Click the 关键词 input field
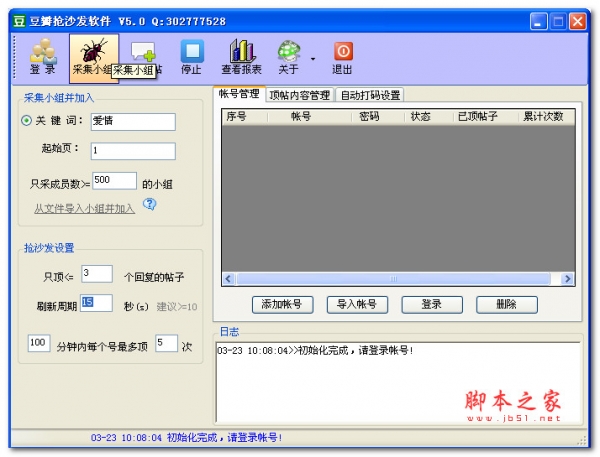600x457 pixels. [x=133, y=122]
